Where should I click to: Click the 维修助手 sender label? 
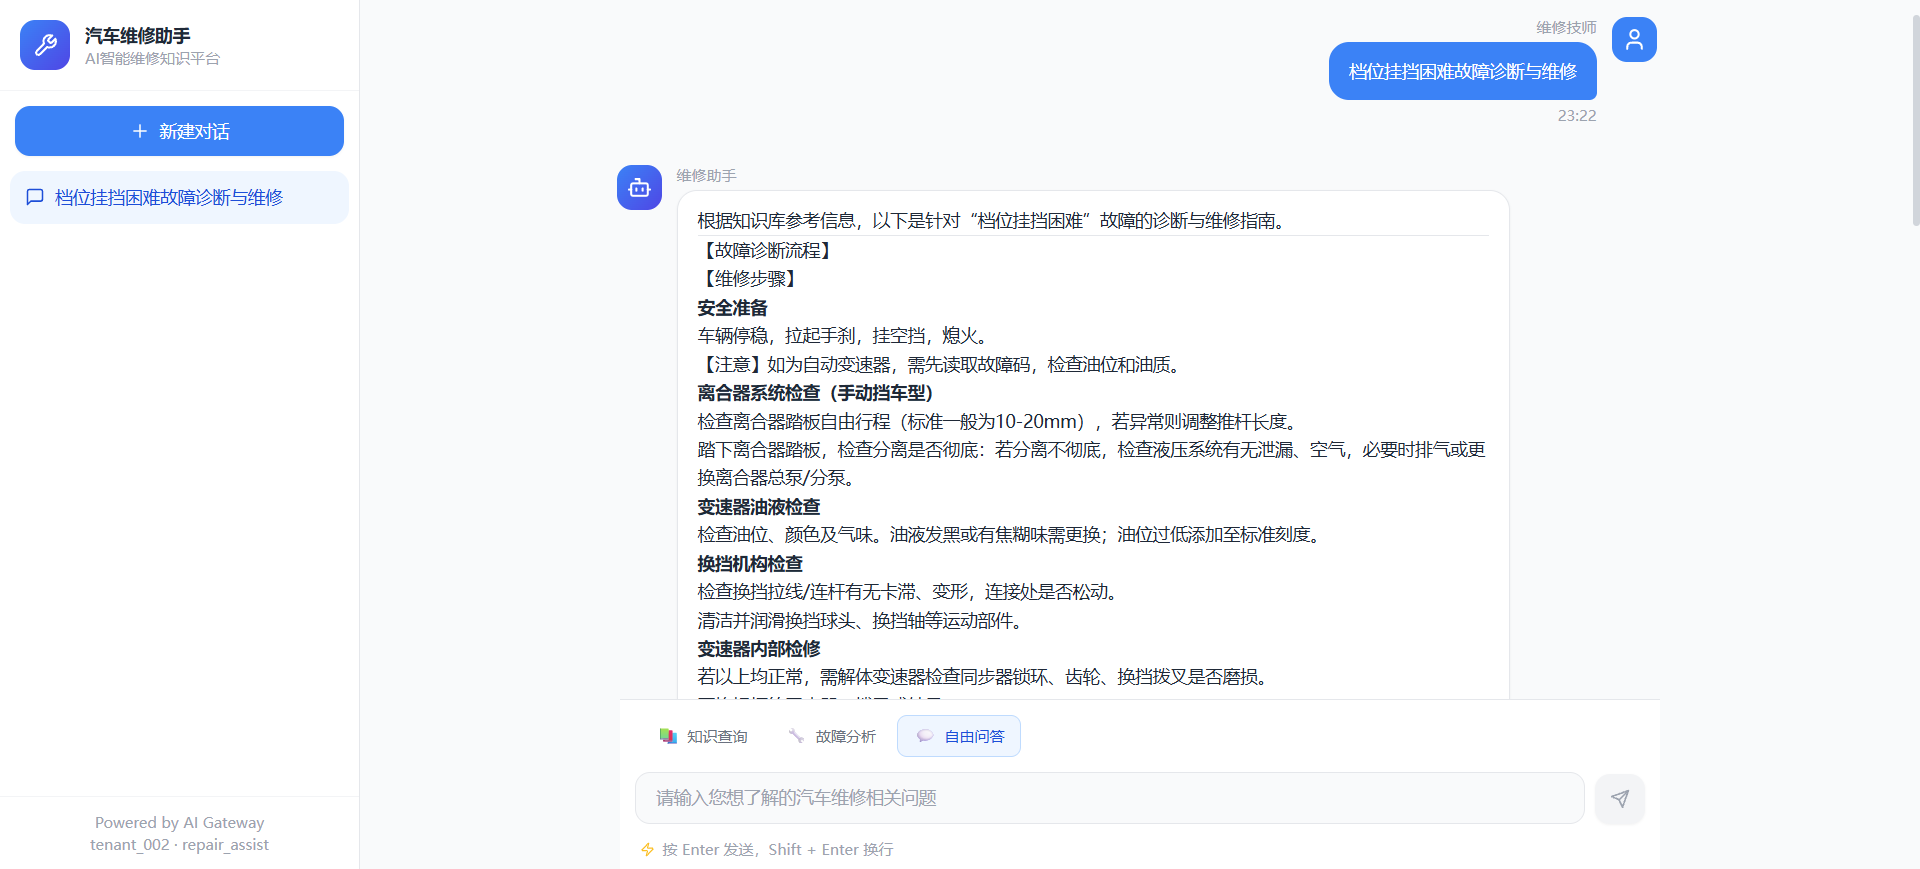706,175
